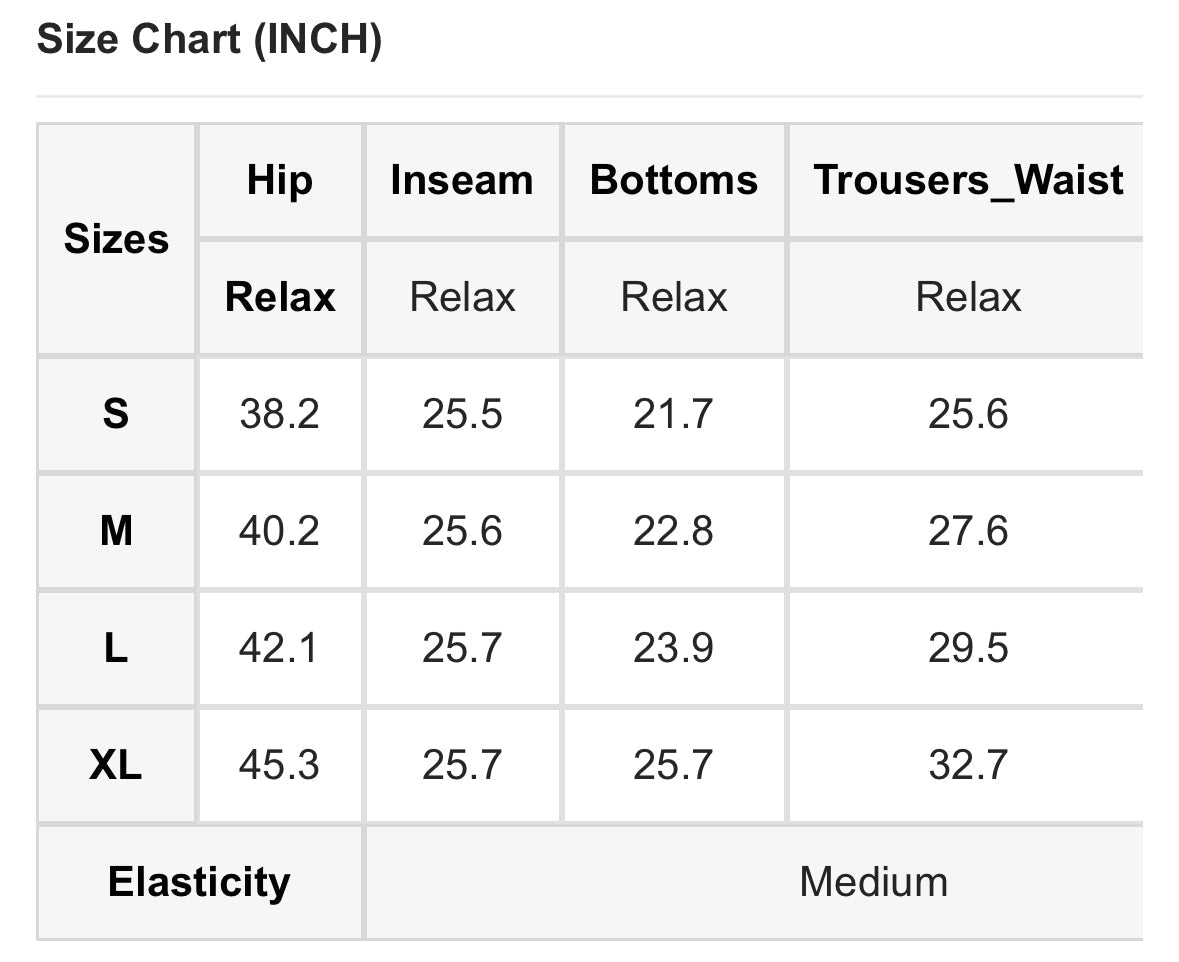Click the Elasticity row label
This screenshot has width=1179, height=962.
coord(199,882)
